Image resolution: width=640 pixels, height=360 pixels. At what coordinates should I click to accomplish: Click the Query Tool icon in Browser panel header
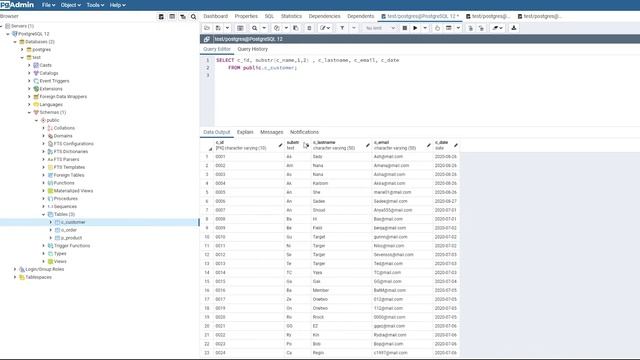point(161,17)
